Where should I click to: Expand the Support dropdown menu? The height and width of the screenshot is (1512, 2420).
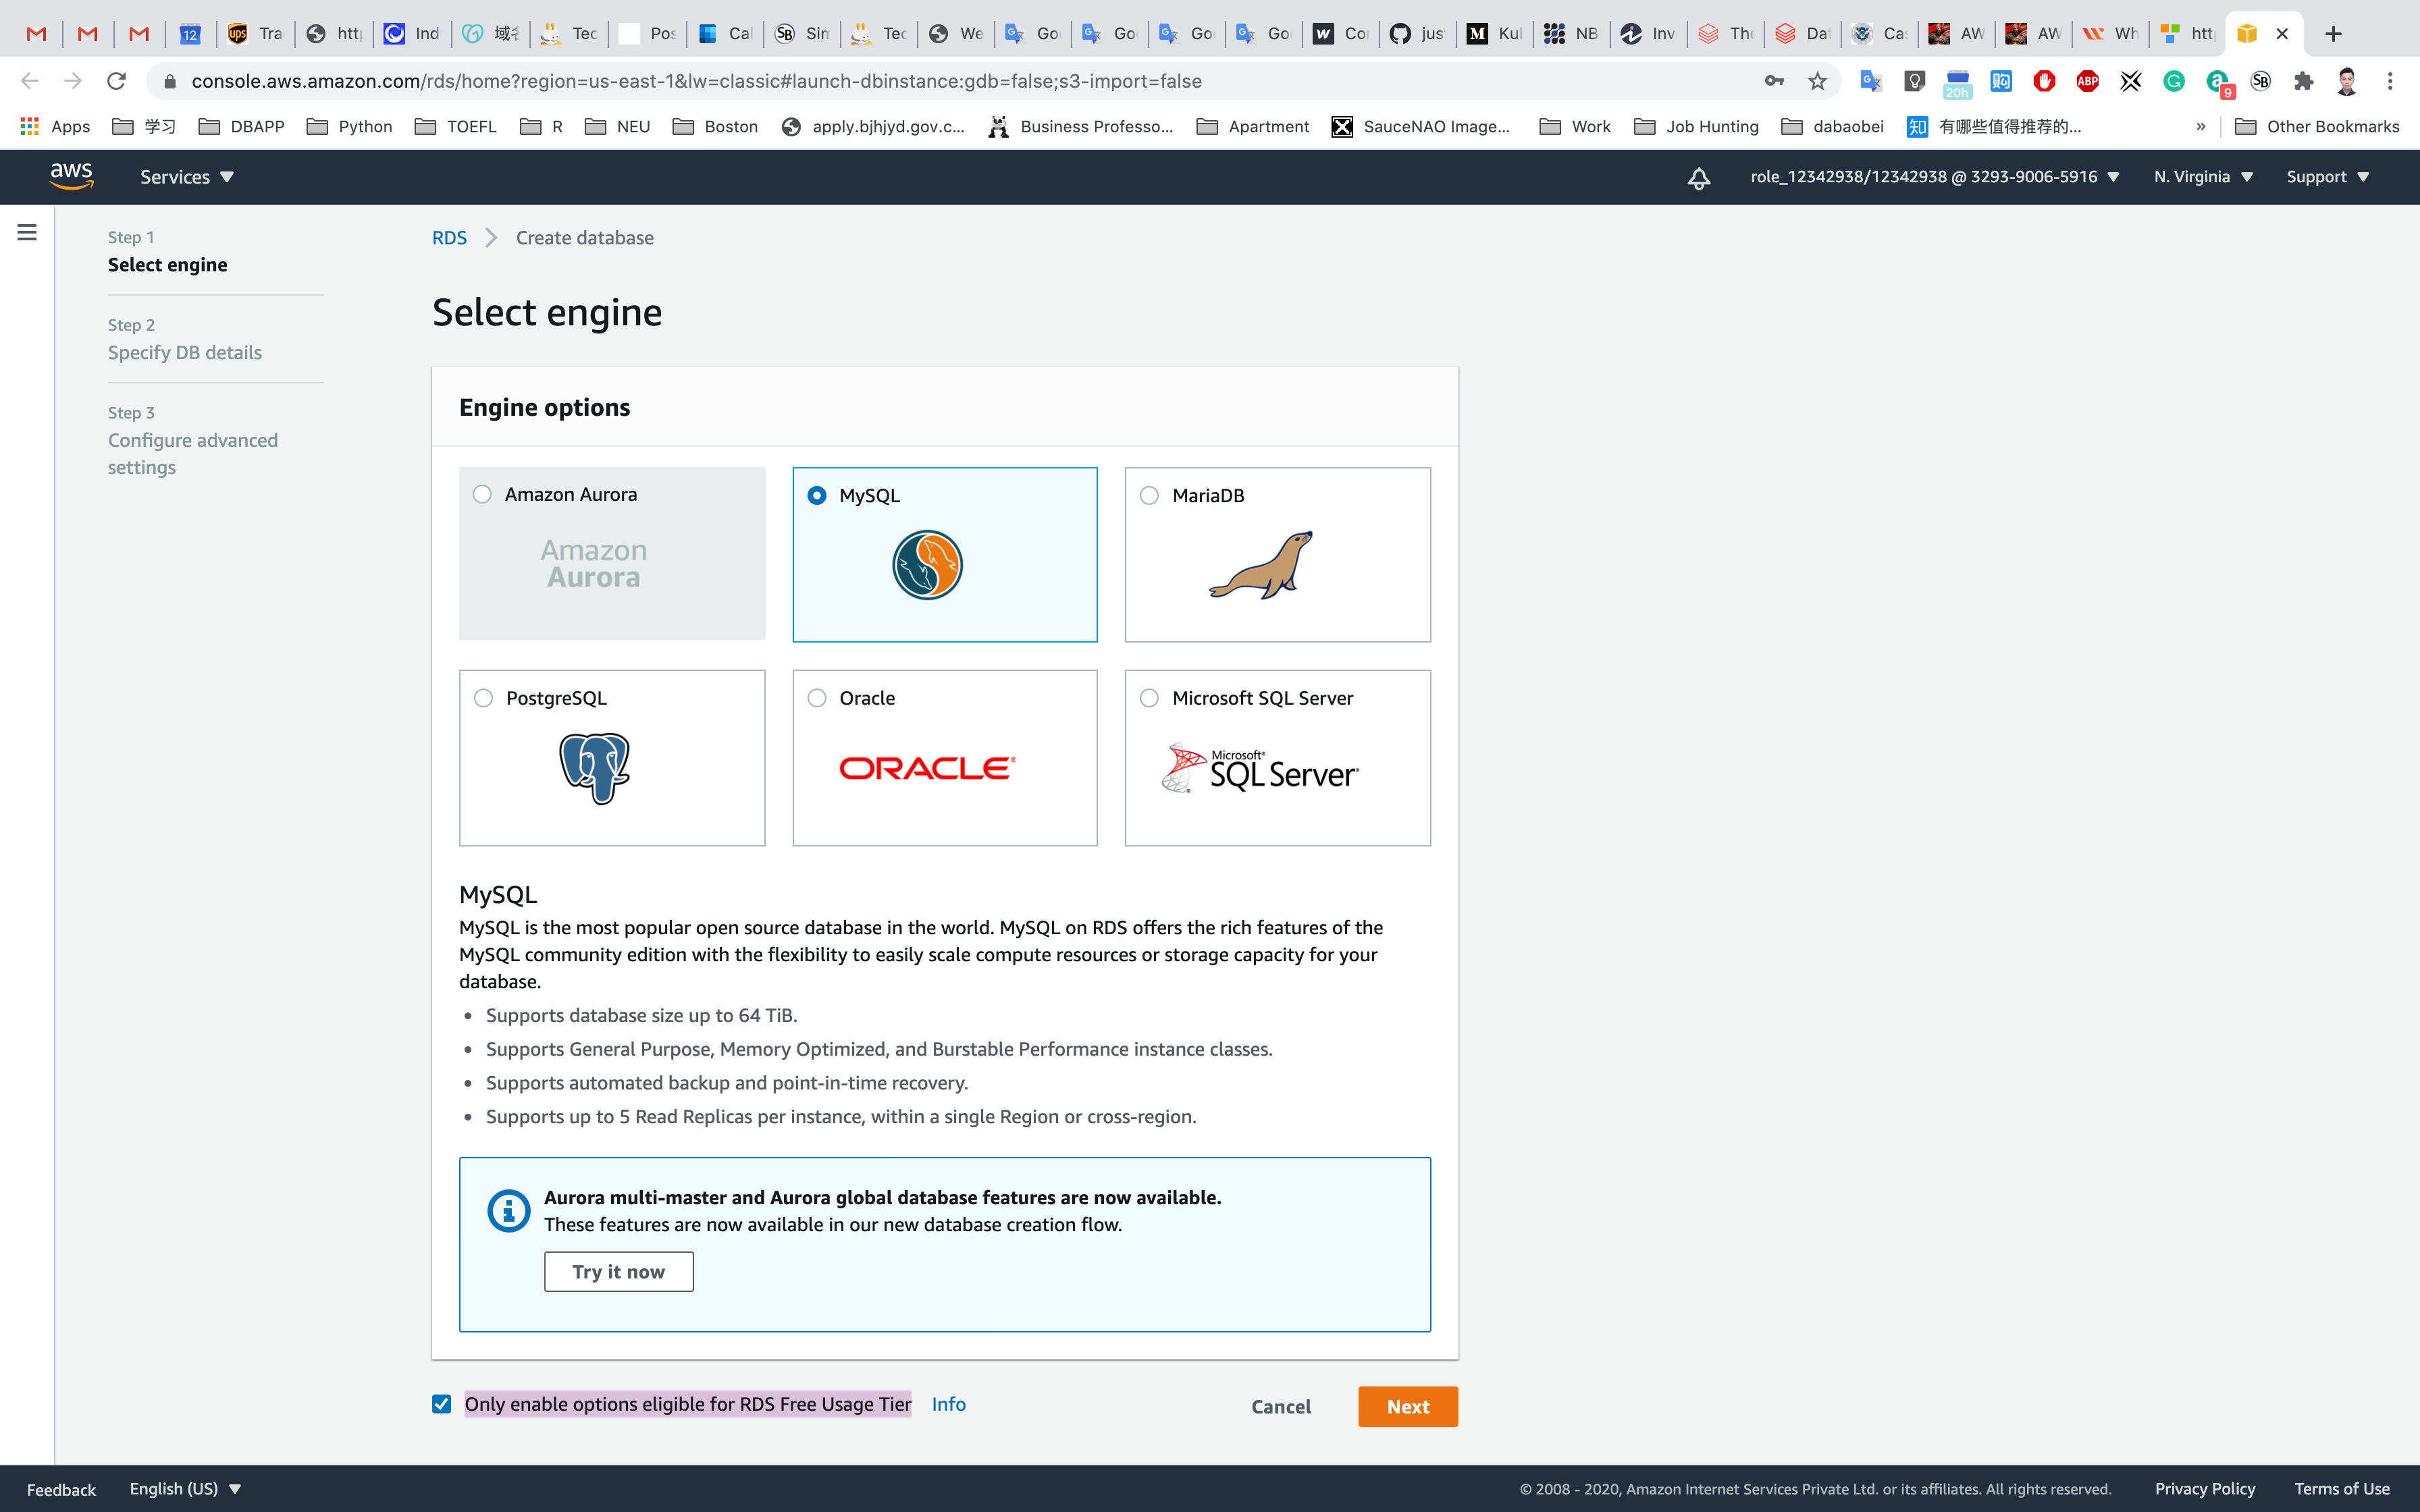click(x=2327, y=177)
